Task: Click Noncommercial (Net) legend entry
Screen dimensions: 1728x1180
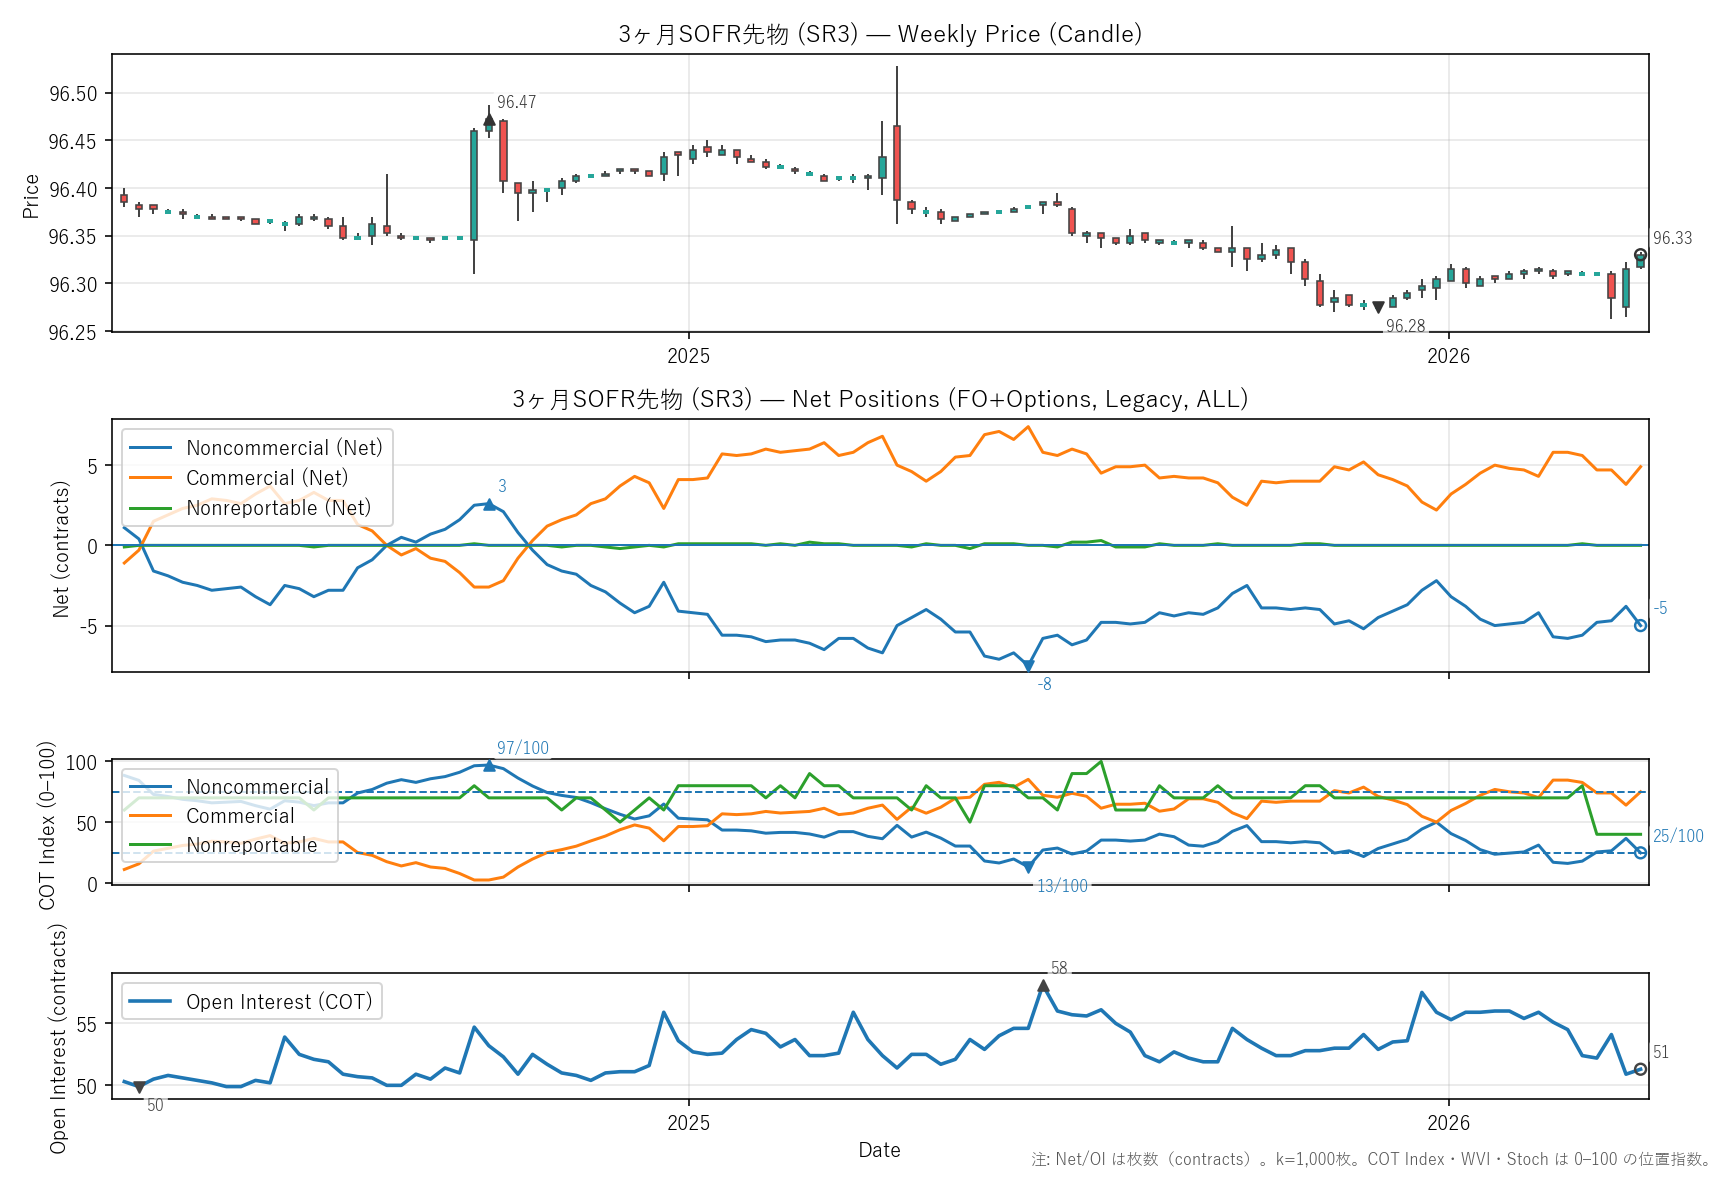Action: pyautogui.click(x=284, y=448)
